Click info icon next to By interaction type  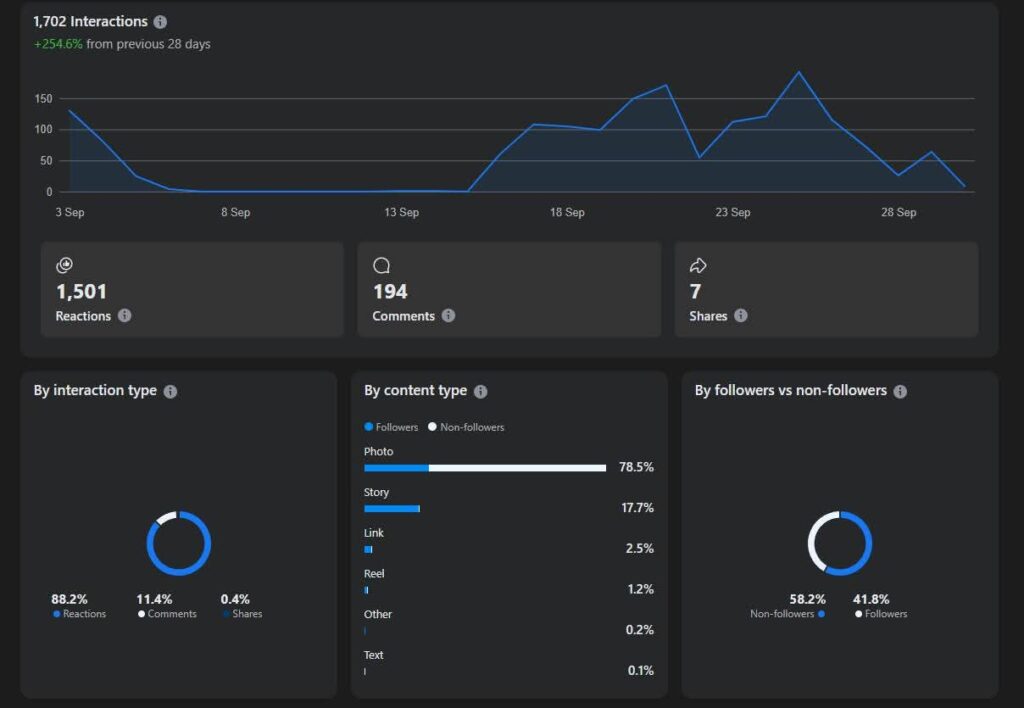170,392
